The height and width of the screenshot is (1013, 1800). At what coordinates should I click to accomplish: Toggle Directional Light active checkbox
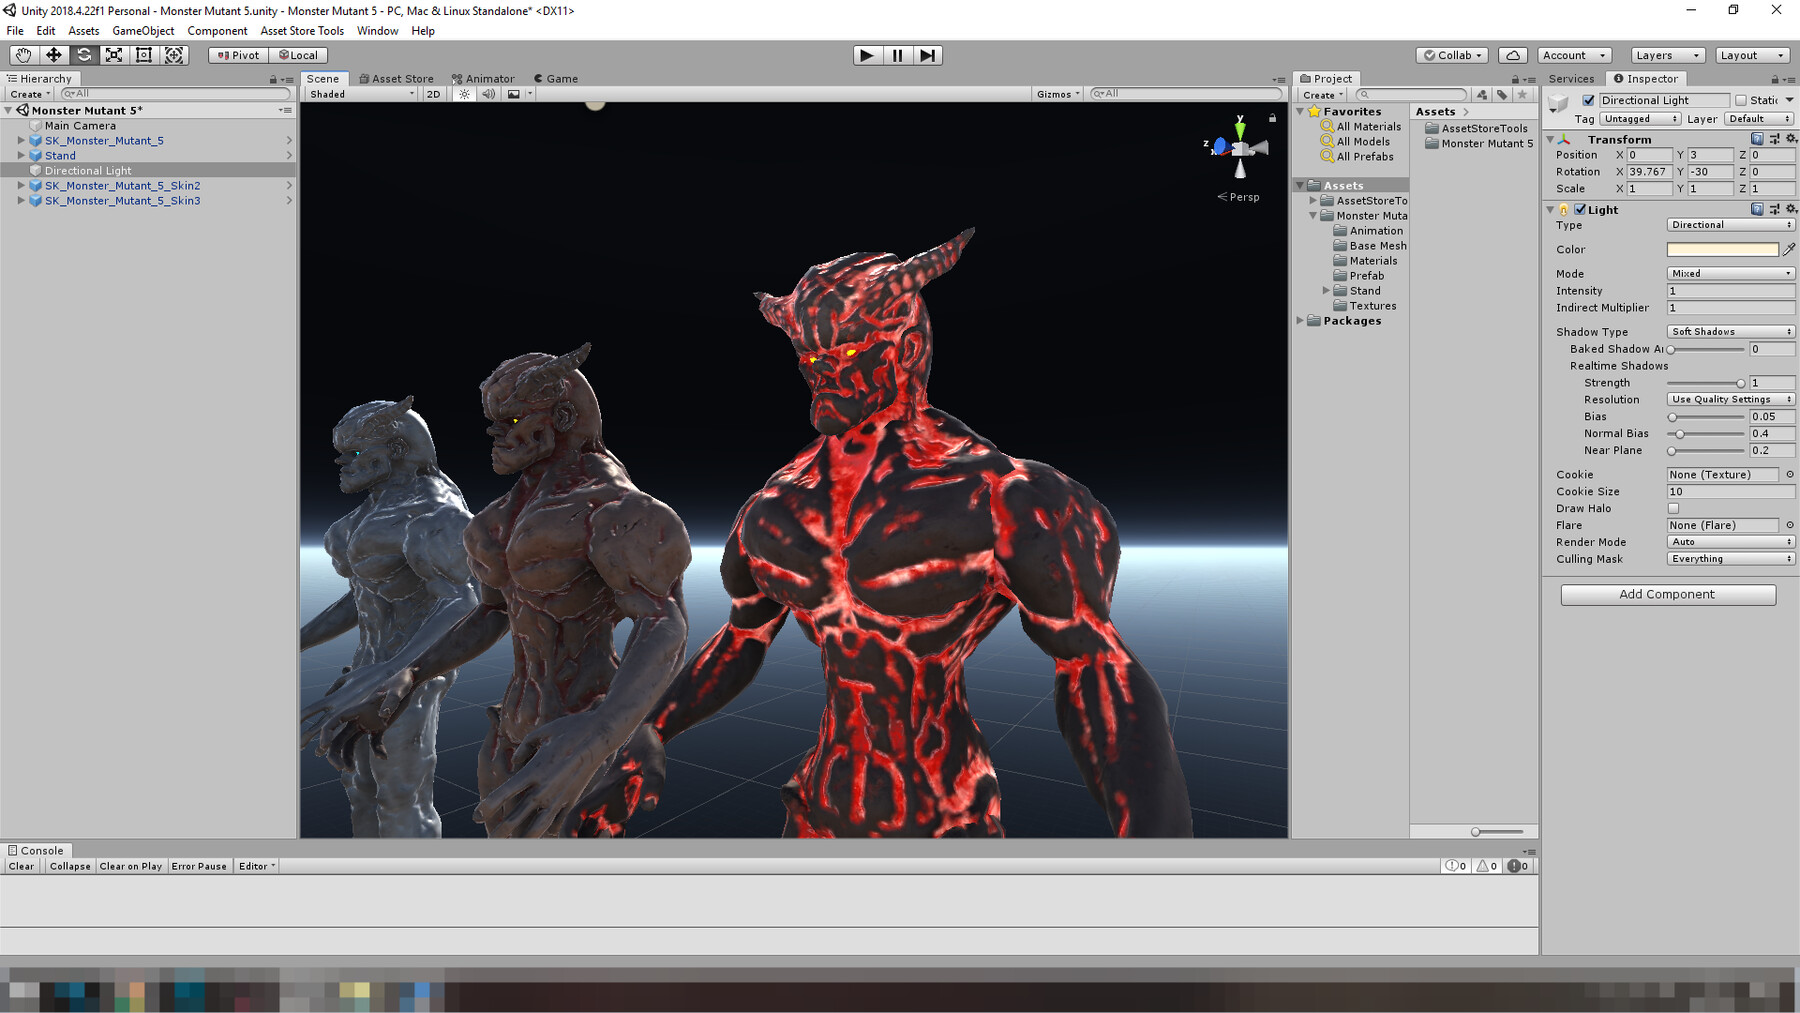1588,100
